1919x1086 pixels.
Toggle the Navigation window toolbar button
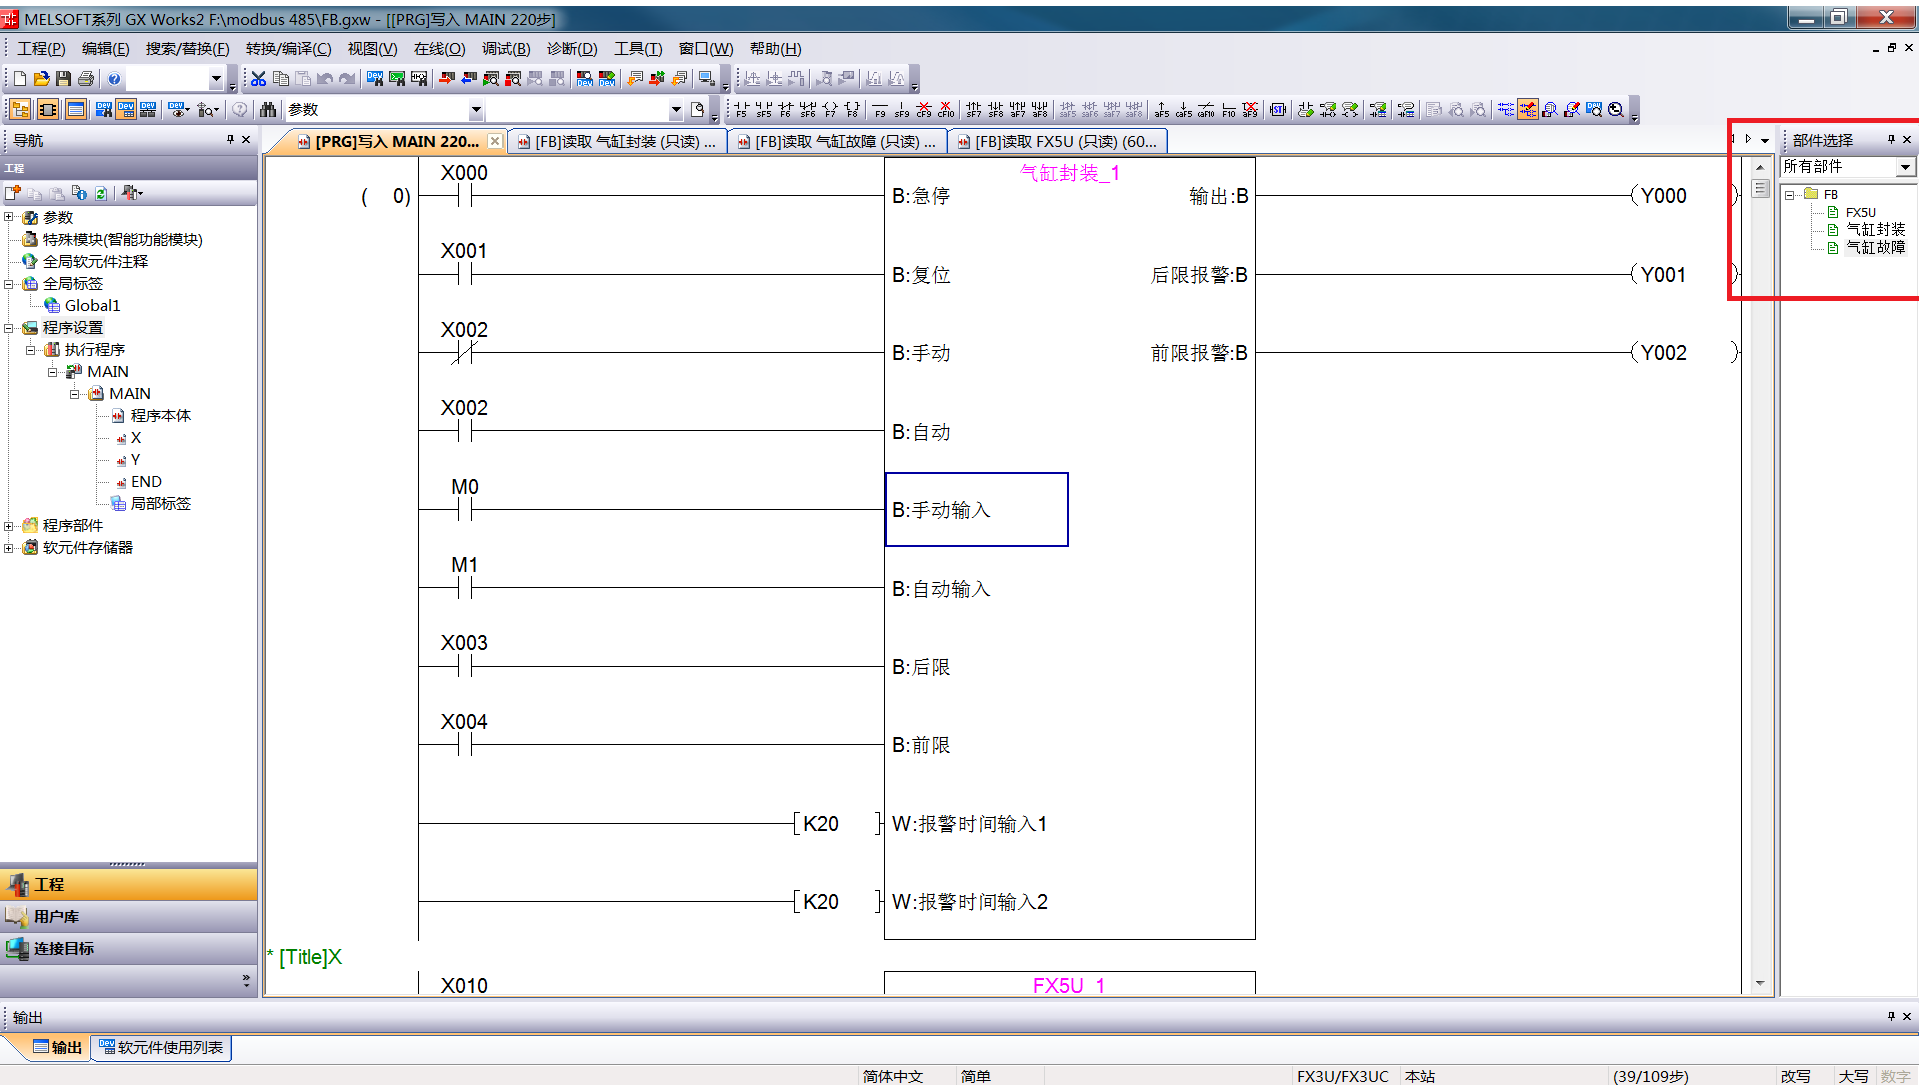tap(20, 110)
